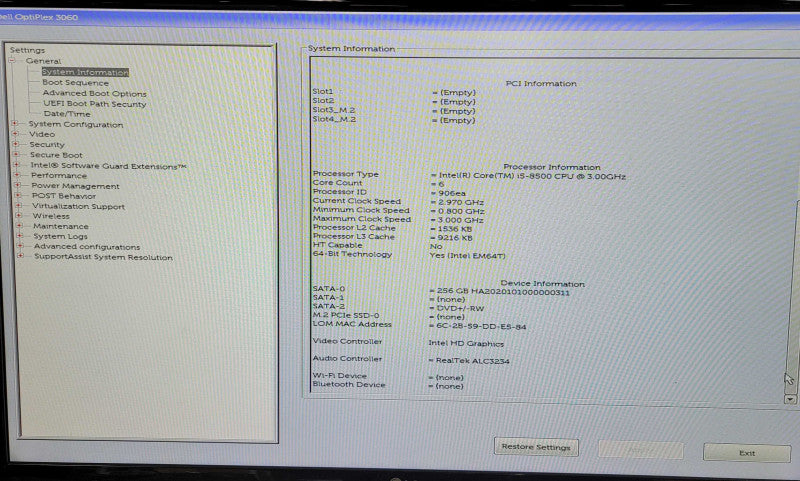Click the Minimum Clock Speed 0.800 GHz

[461, 211]
